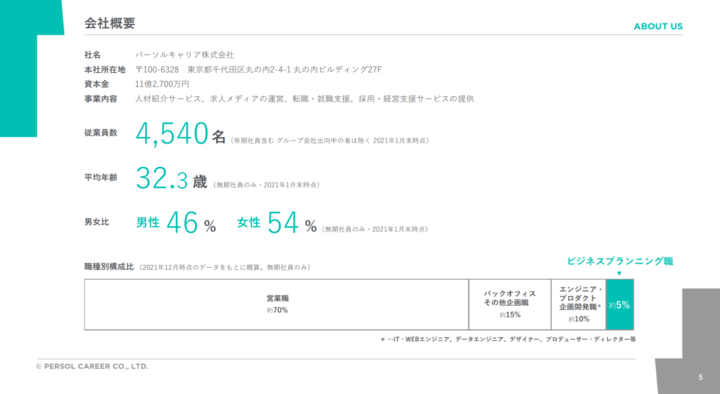Click the 会社概要 slide title

point(109,23)
